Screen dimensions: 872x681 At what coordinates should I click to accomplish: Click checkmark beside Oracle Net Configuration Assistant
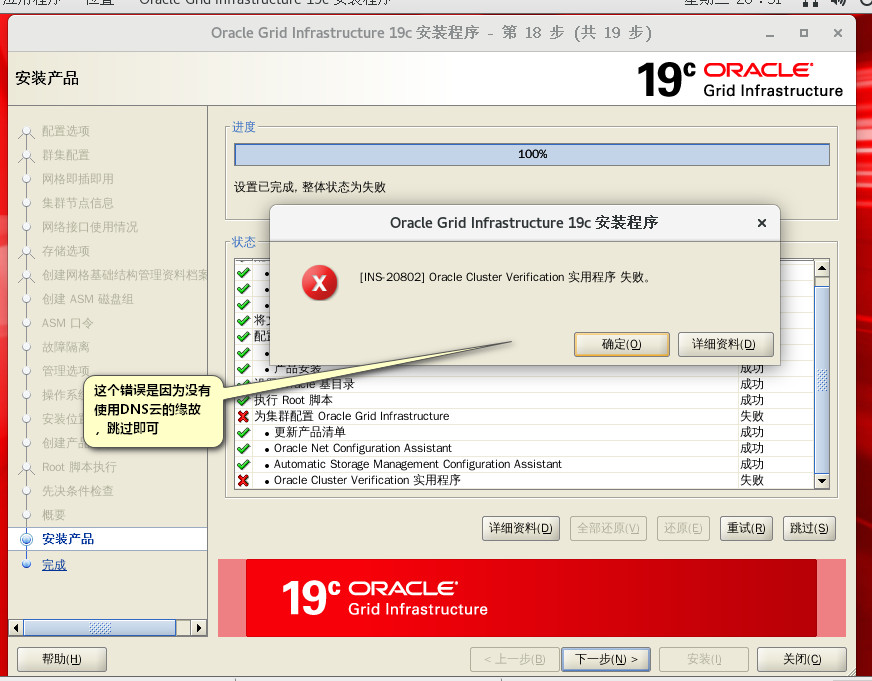click(245, 448)
